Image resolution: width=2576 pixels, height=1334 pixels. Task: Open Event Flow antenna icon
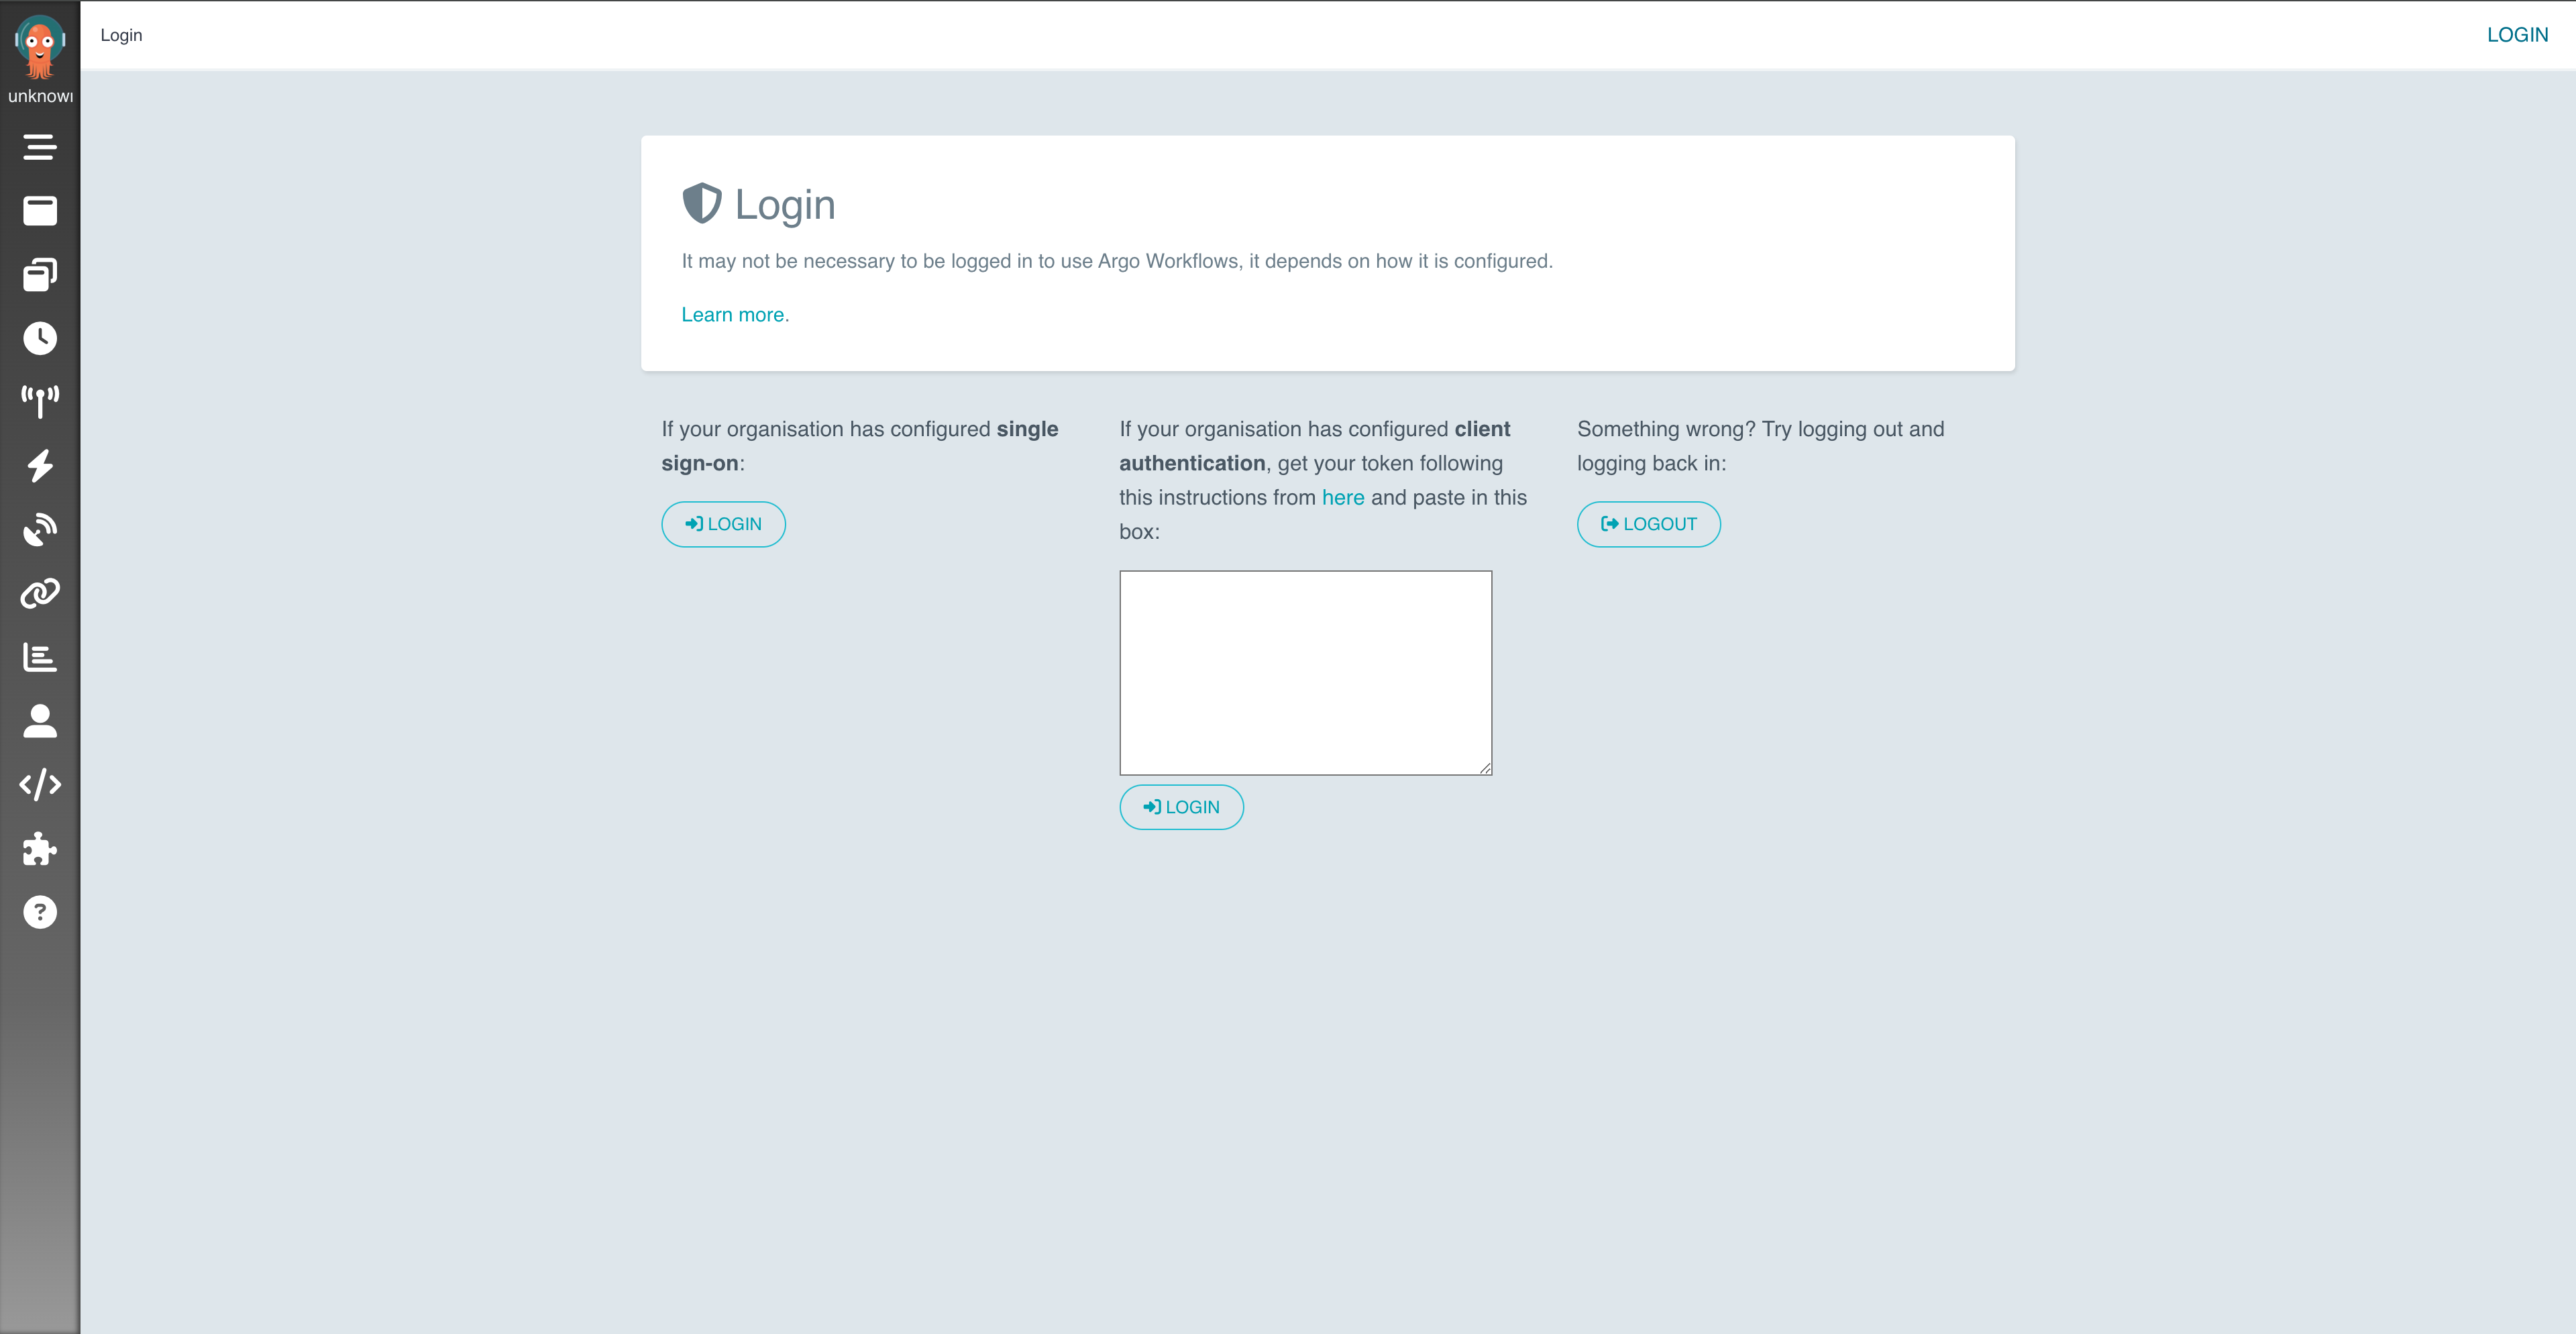click(x=40, y=402)
